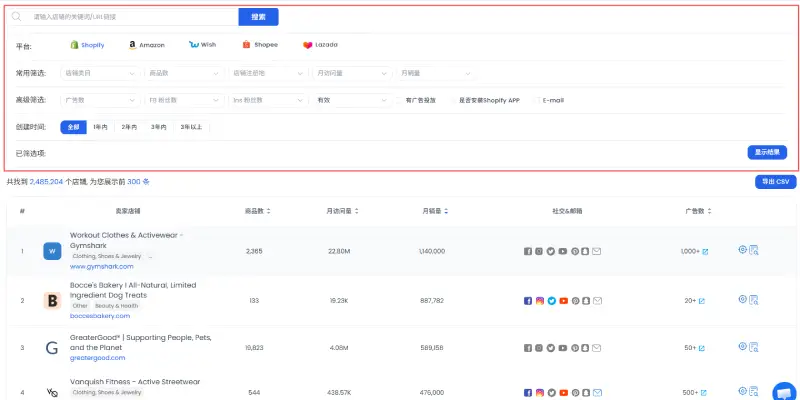Open the greatergood.com link
800x400 pixels.
[97, 358]
